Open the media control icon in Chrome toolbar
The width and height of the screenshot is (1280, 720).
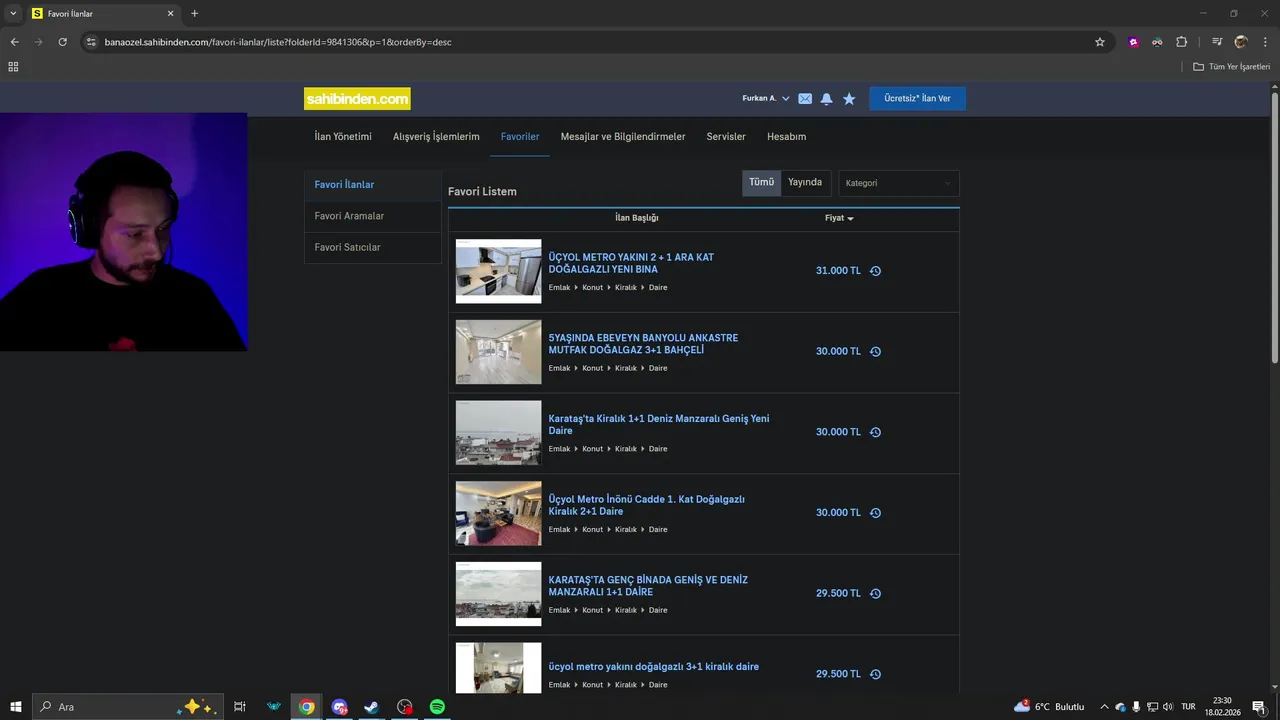(x=1216, y=42)
